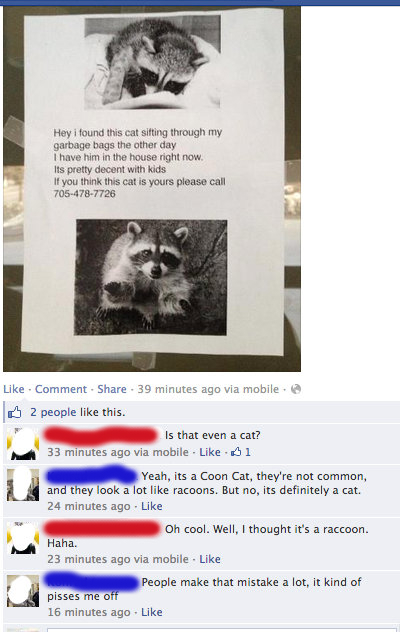Like the 'it kind of pisses me off' comment
The height and width of the screenshot is (632, 400).
152,612
